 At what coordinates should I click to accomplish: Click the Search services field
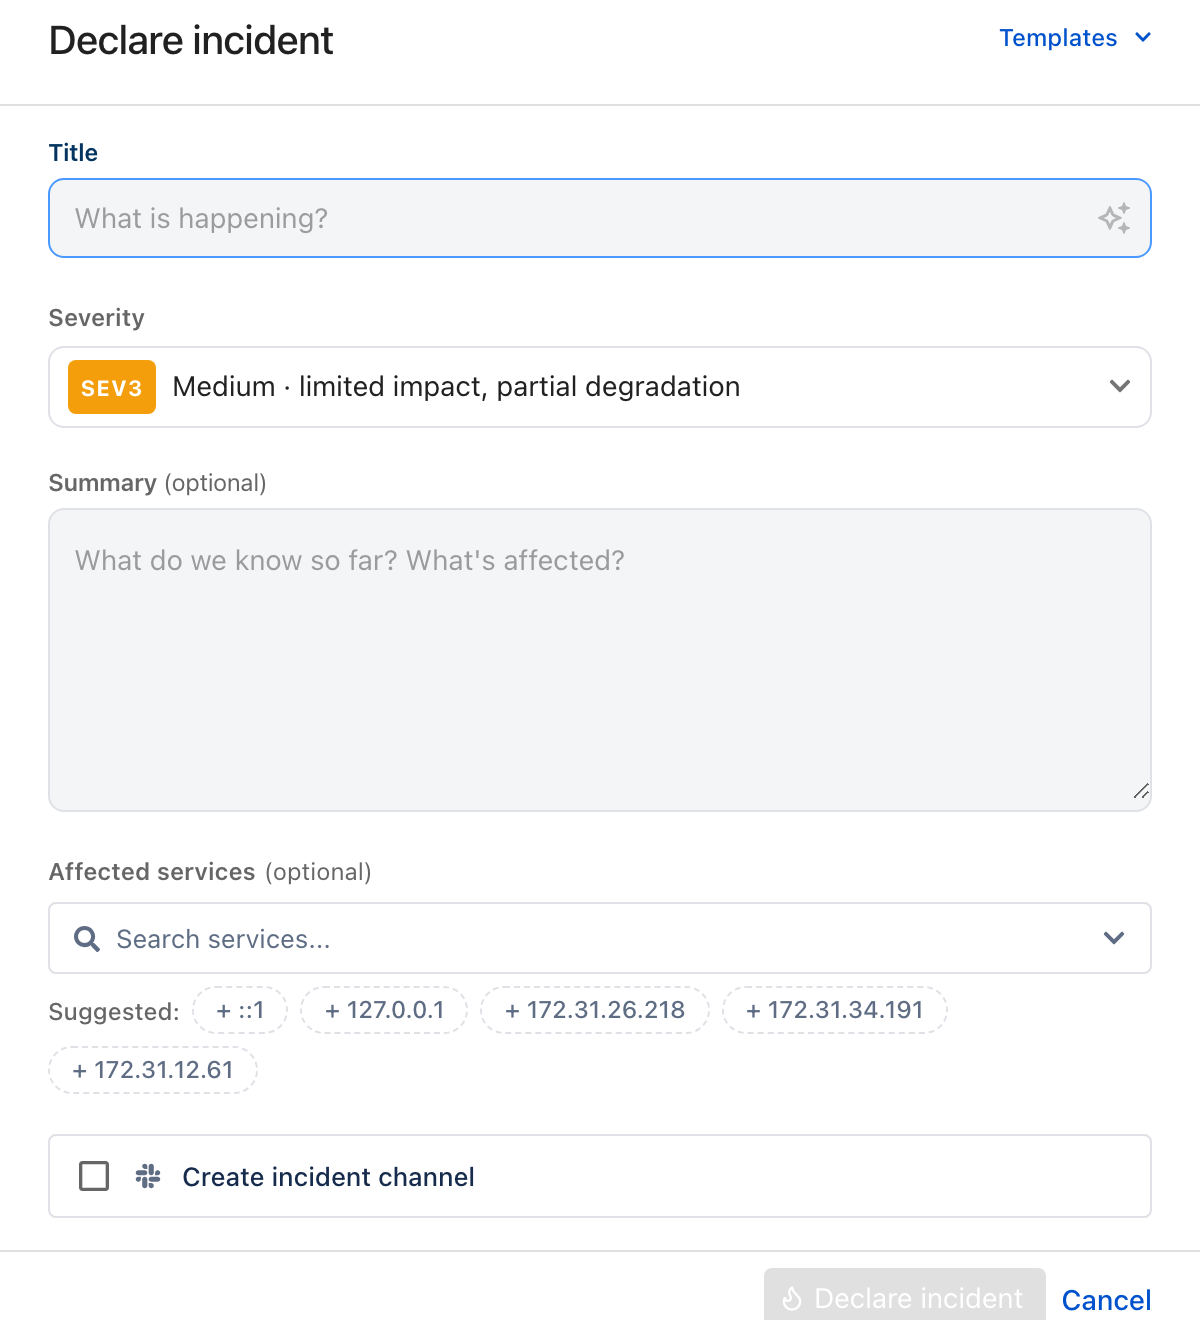point(600,938)
